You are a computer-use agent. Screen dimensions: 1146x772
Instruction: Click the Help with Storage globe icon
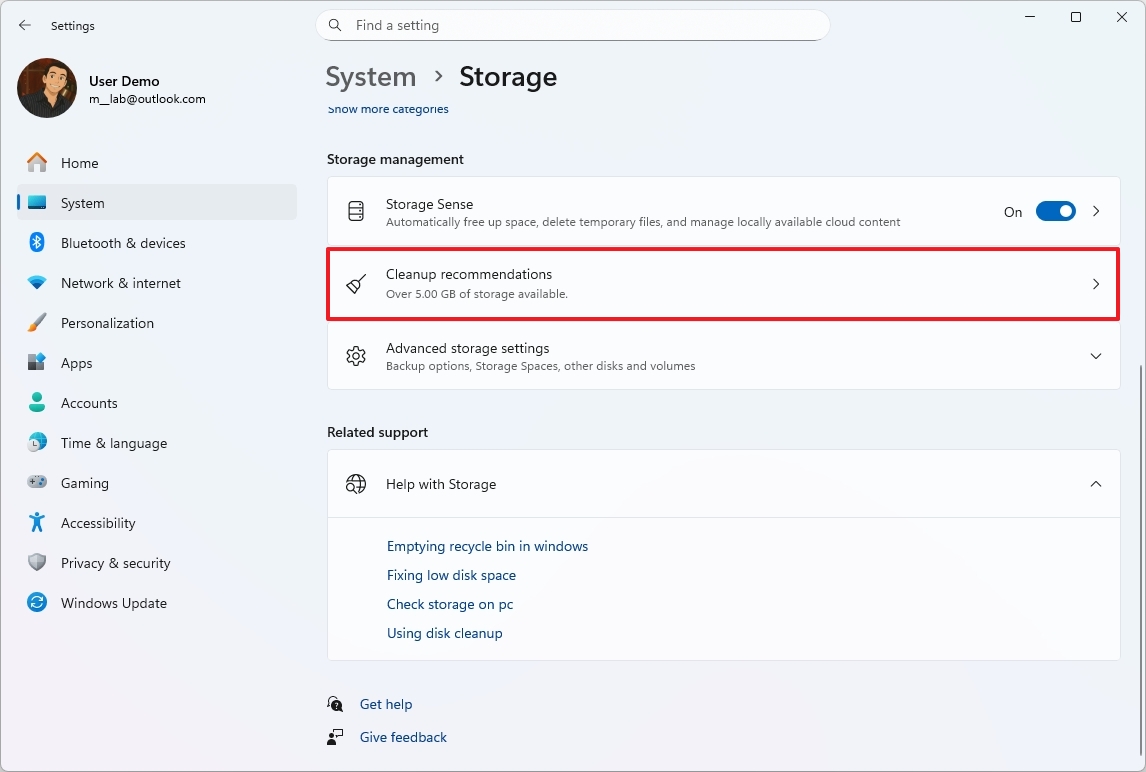tap(355, 483)
